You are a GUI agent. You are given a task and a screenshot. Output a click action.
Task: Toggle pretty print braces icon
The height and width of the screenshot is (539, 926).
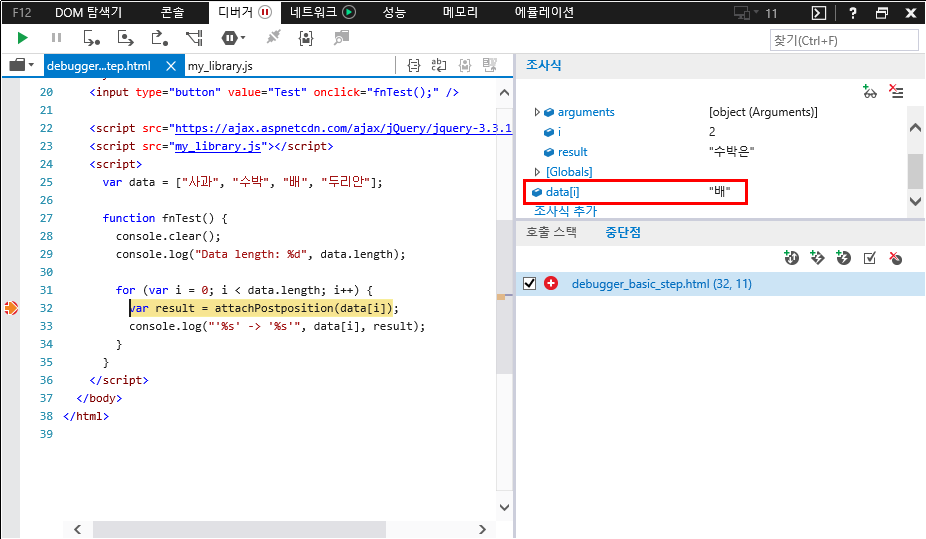pos(414,66)
